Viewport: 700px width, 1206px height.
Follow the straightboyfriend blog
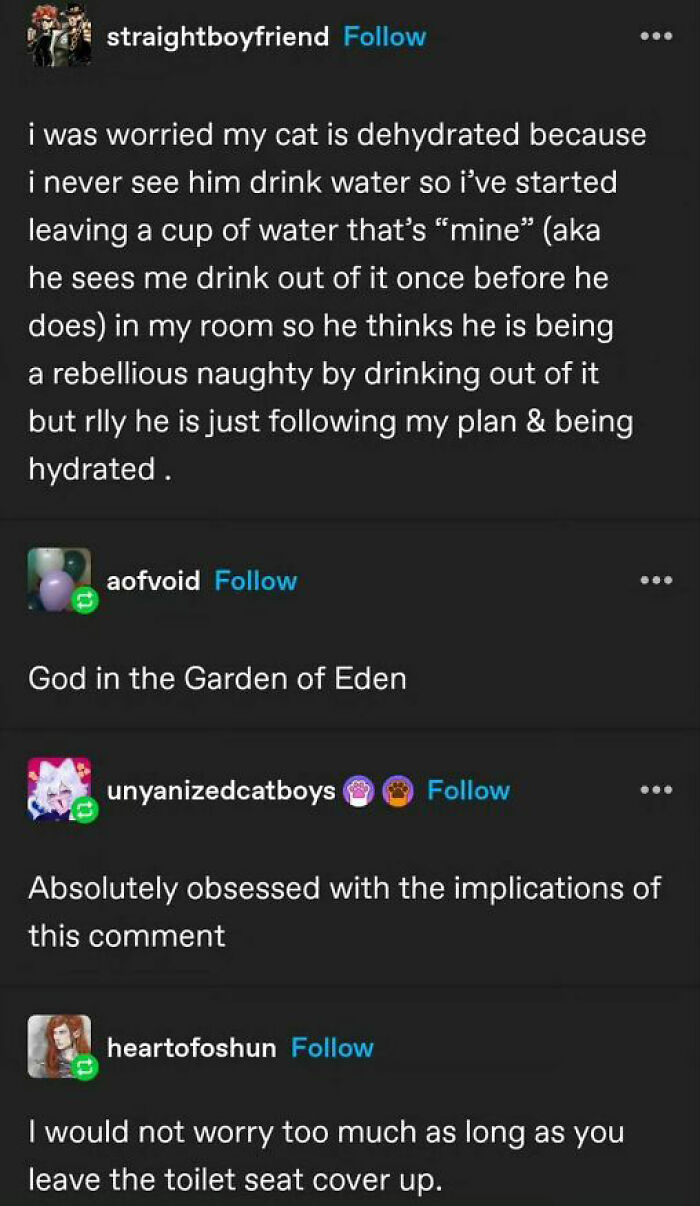click(384, 37)
